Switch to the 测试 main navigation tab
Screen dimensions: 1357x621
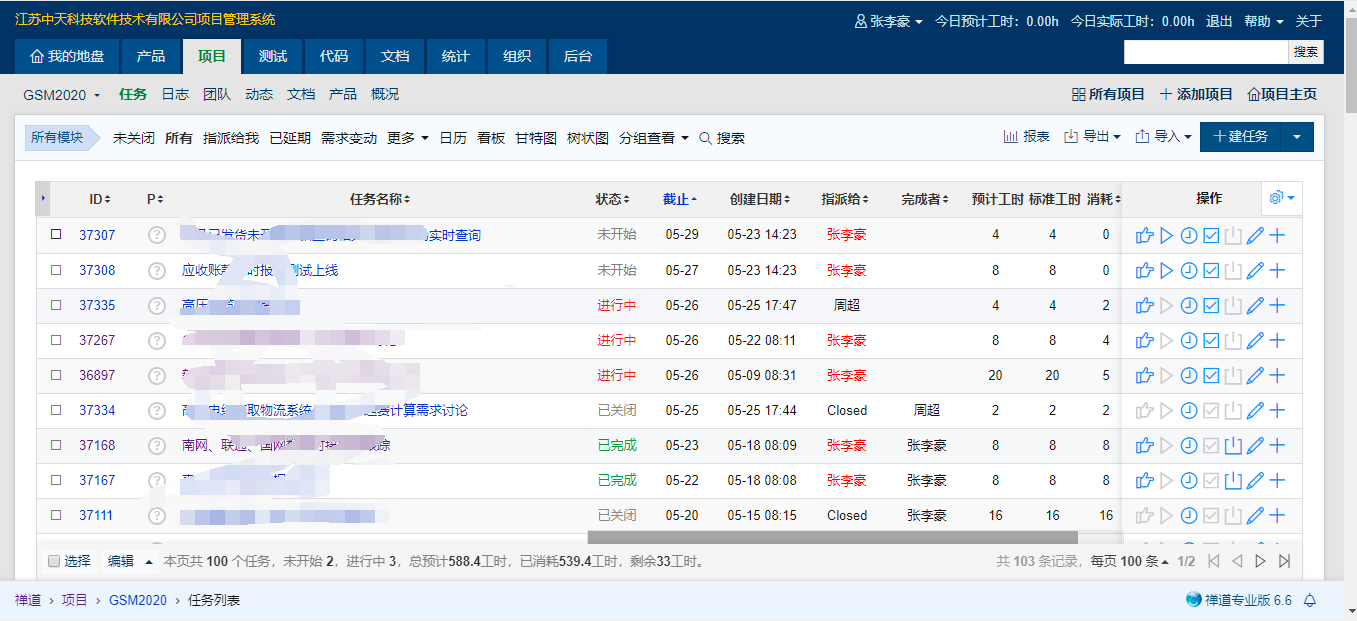coord(272,56)
